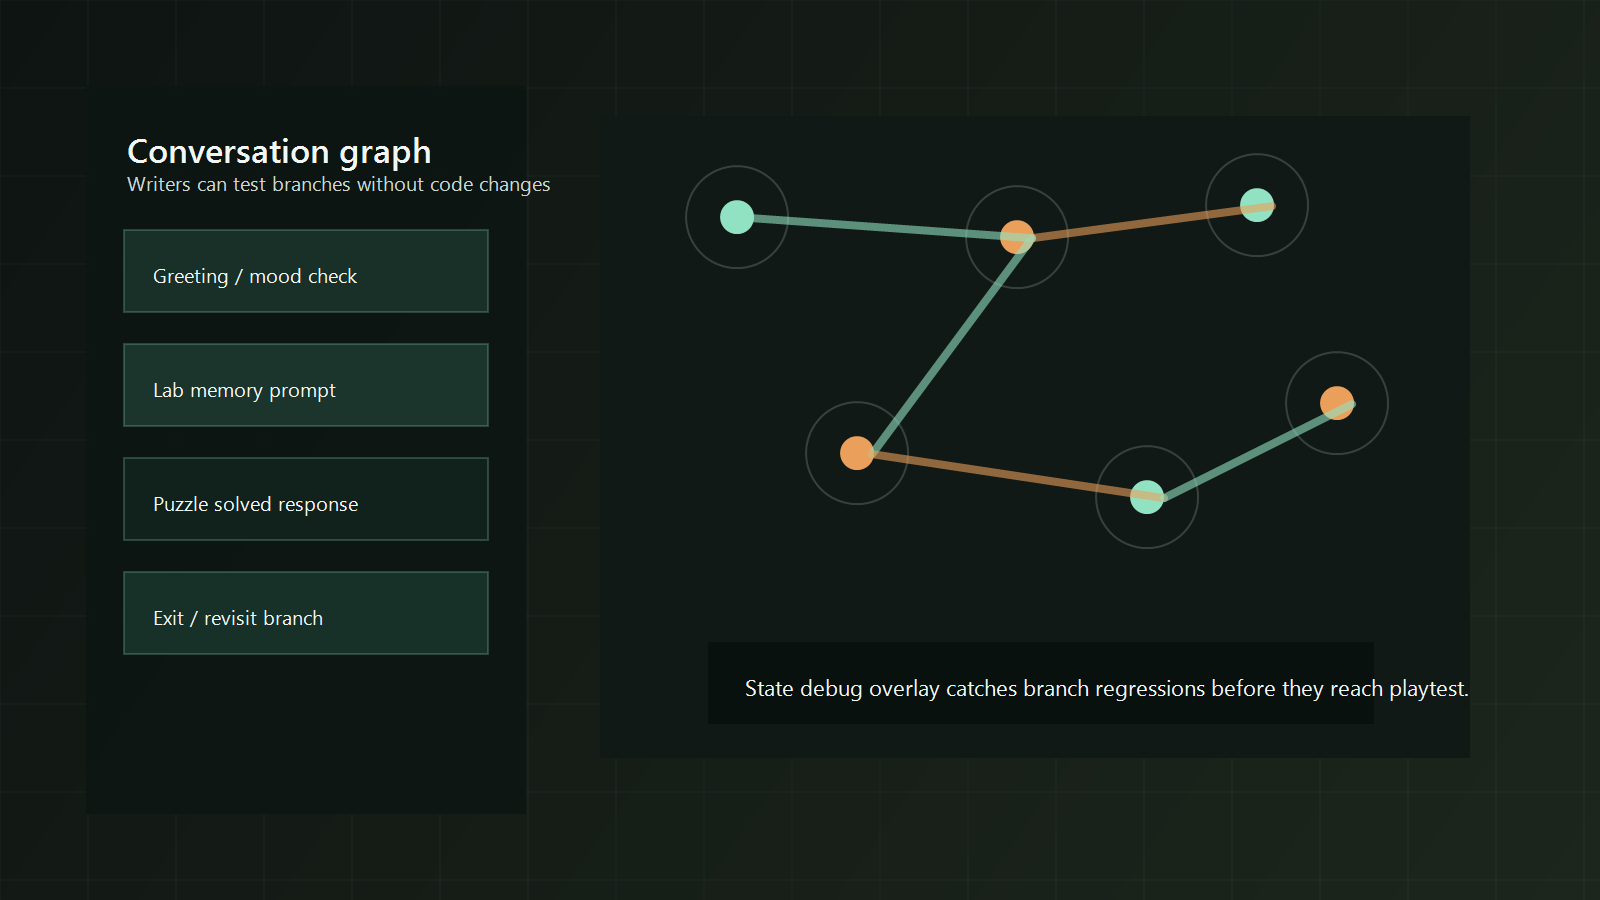The image size is (1600, 900).
Task: Click the circle outline around the top-left node
Action: tap(736, 166)
